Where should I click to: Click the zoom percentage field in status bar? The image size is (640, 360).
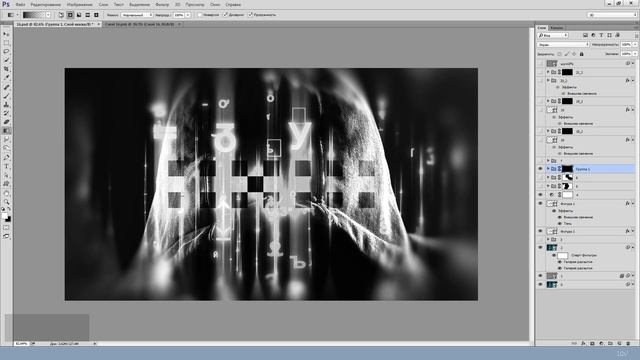(21, 344)
